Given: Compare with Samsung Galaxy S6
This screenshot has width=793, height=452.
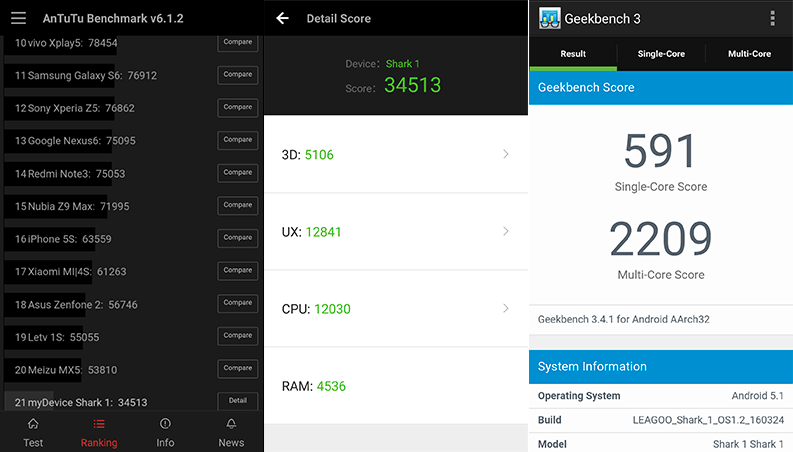Looking at the screenshot, I should [238, 75].
